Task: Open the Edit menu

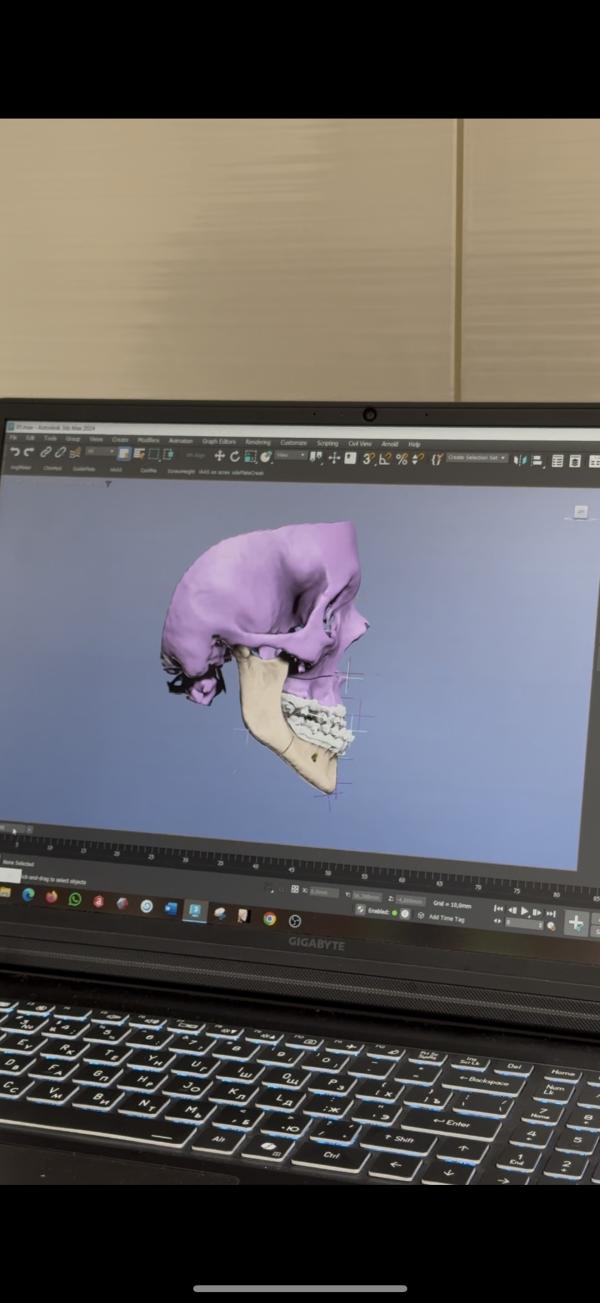Action: point(30,437)
